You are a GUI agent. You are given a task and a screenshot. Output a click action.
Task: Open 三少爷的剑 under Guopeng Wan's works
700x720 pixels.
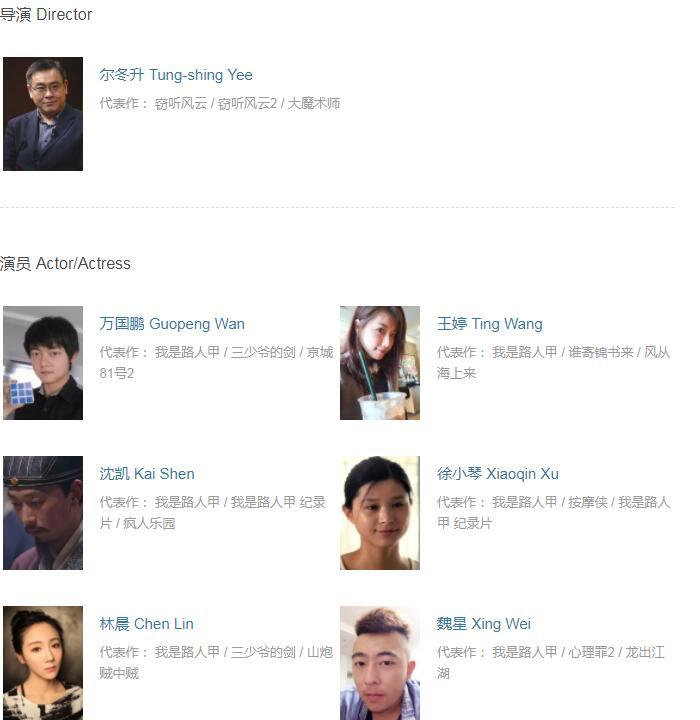[263, 352]
